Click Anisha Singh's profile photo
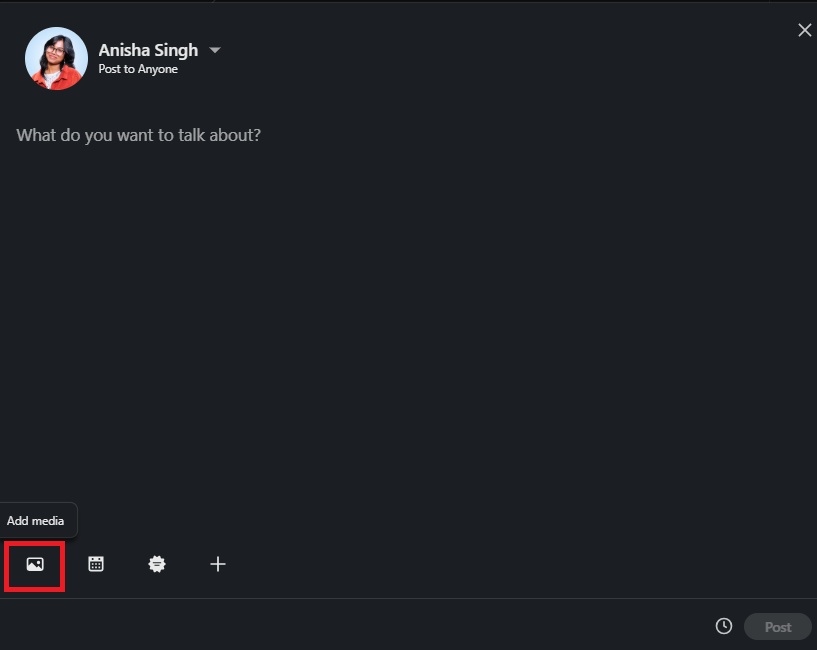Screen dimensions: 817x650 [56, 58]
